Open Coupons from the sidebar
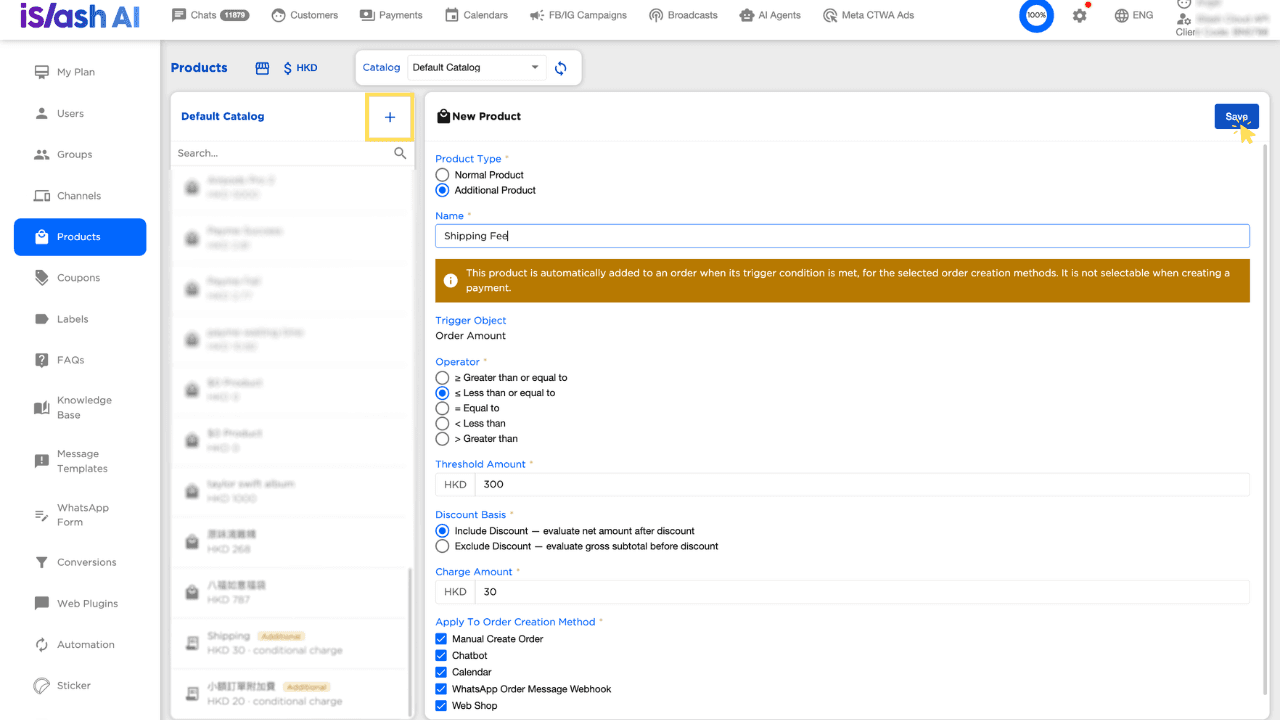The width and height of the screenshot is (1280, 720). coord(80,278)
